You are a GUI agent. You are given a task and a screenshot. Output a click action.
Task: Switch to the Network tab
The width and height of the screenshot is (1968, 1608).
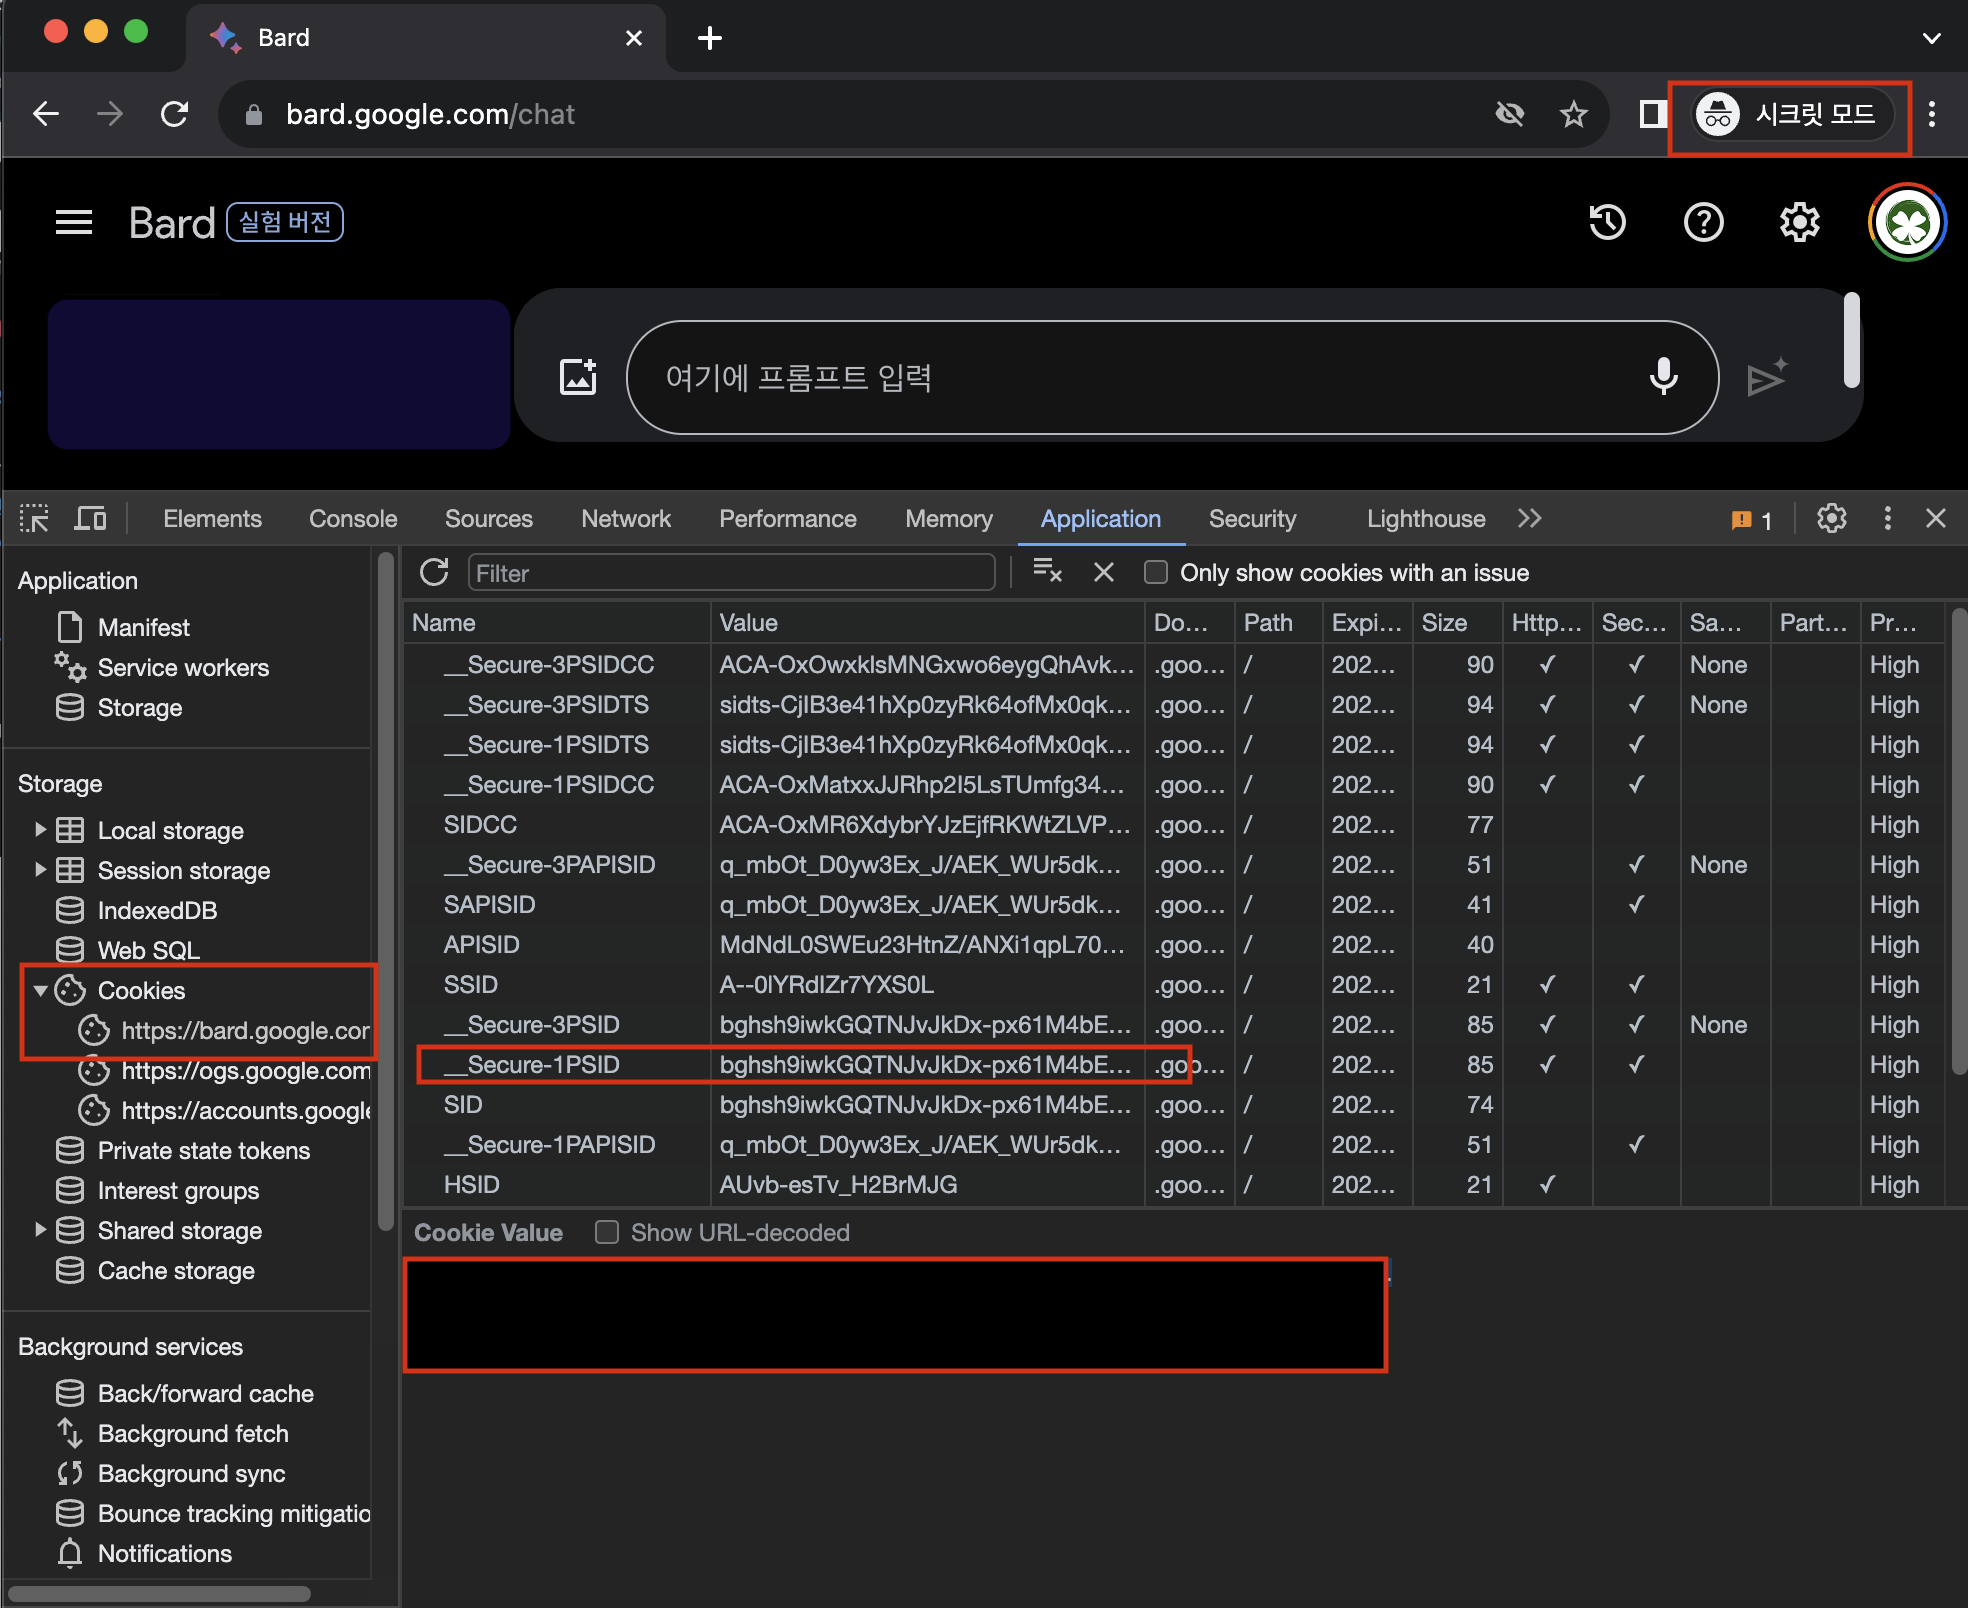(626, 519)
